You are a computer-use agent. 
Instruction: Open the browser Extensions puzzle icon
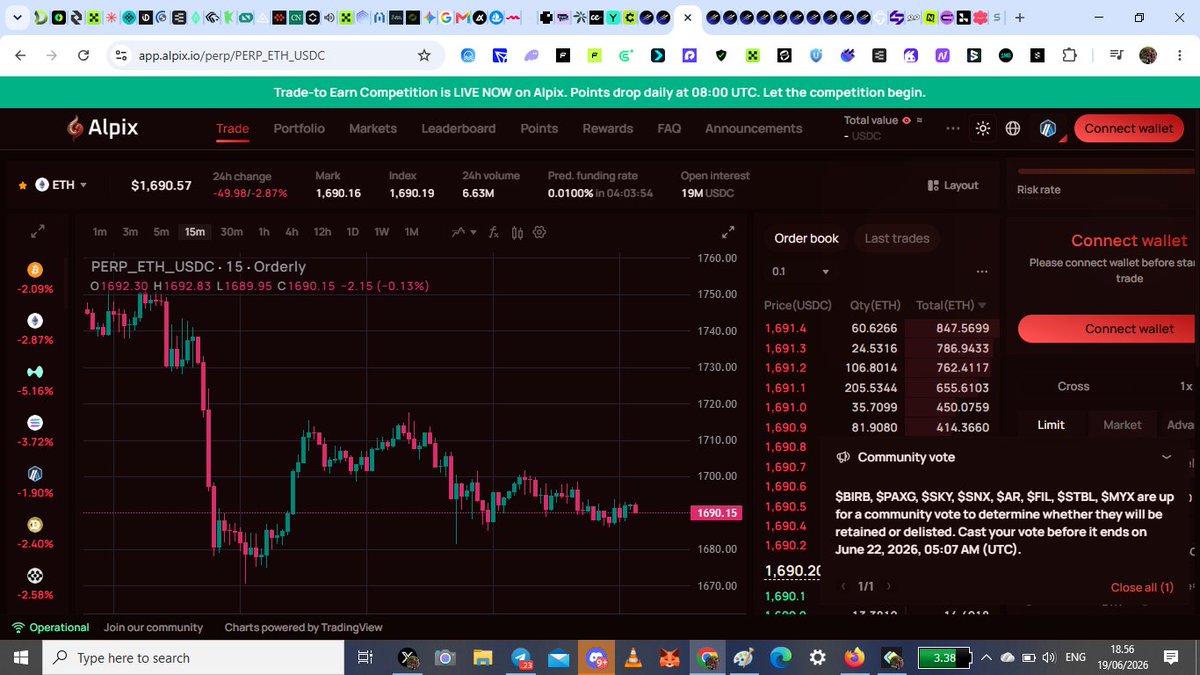1070,56
